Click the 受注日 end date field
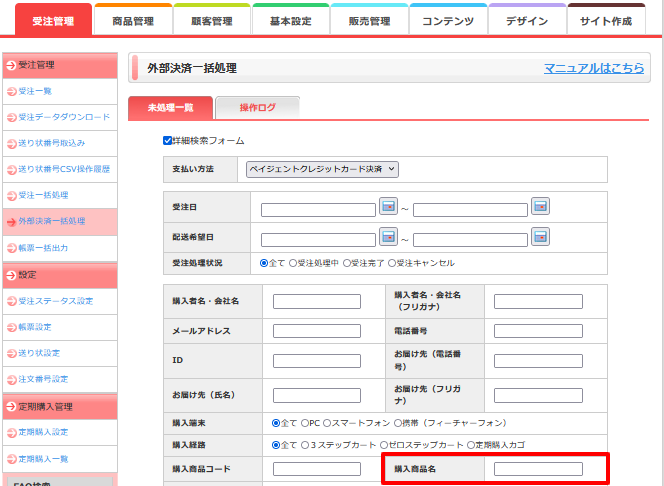Screen dimensions: 664x486 [x=470, y=210]
